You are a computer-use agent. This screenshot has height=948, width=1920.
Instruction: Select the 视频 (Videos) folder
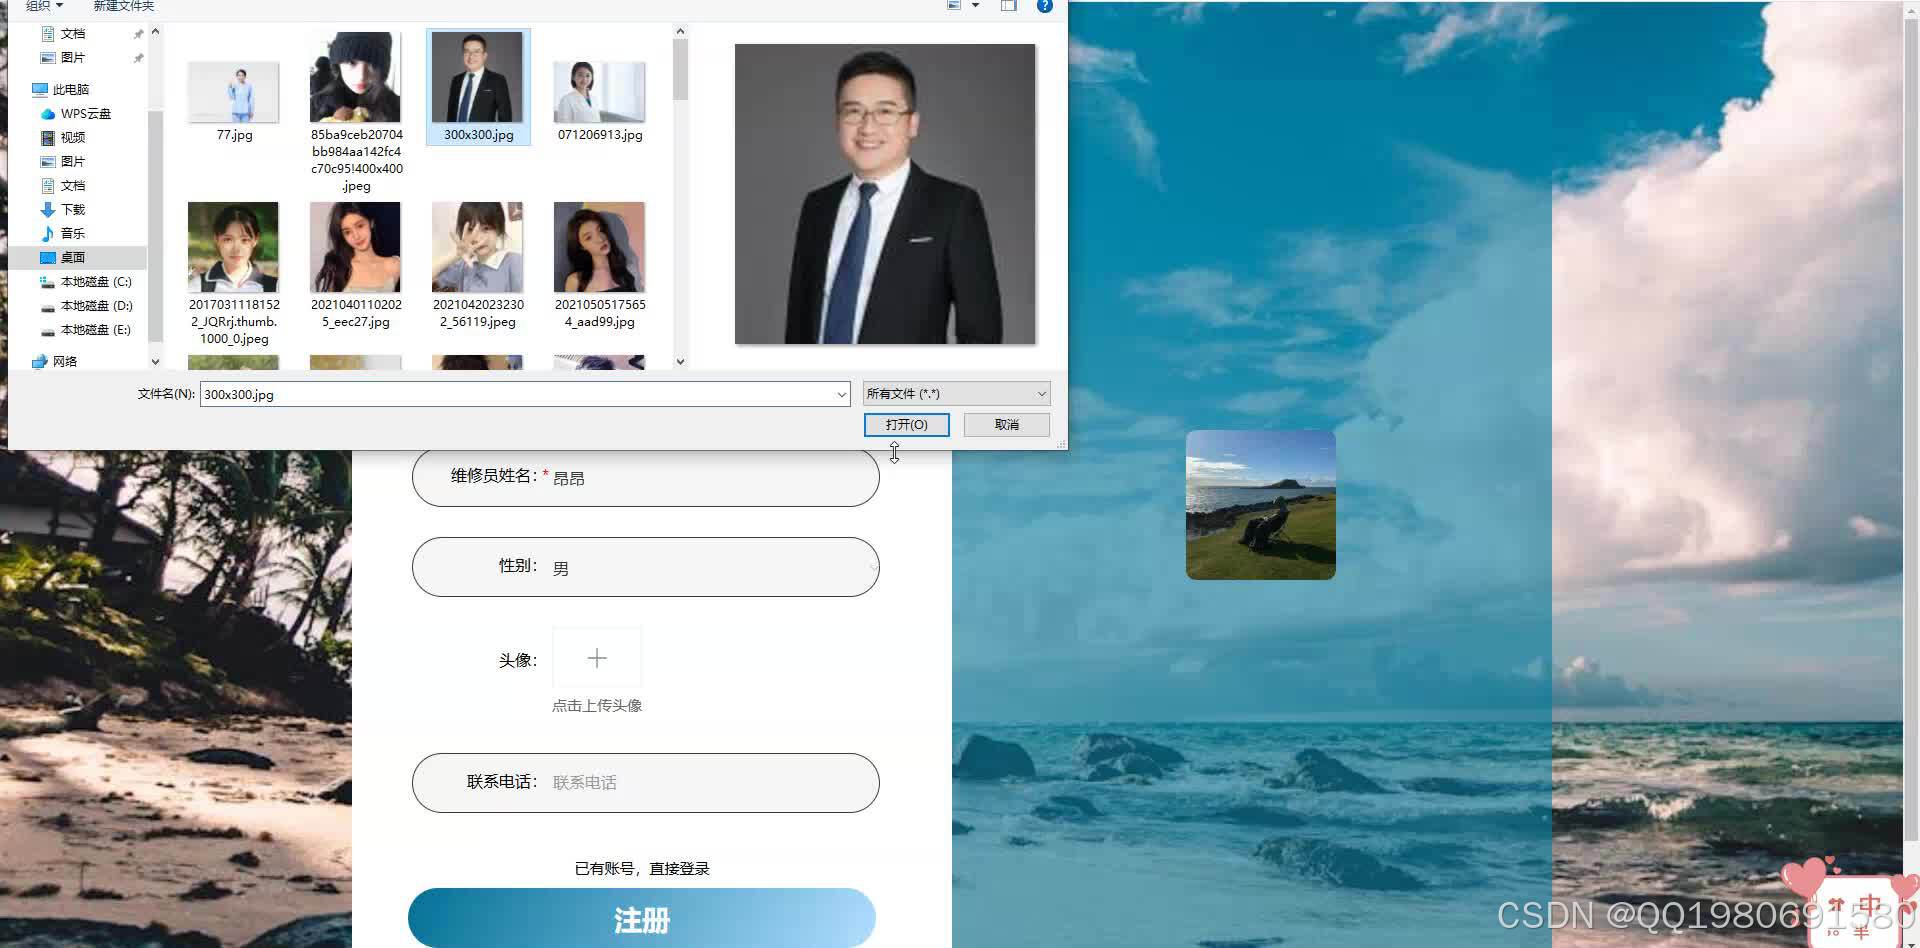coord(72,137)
